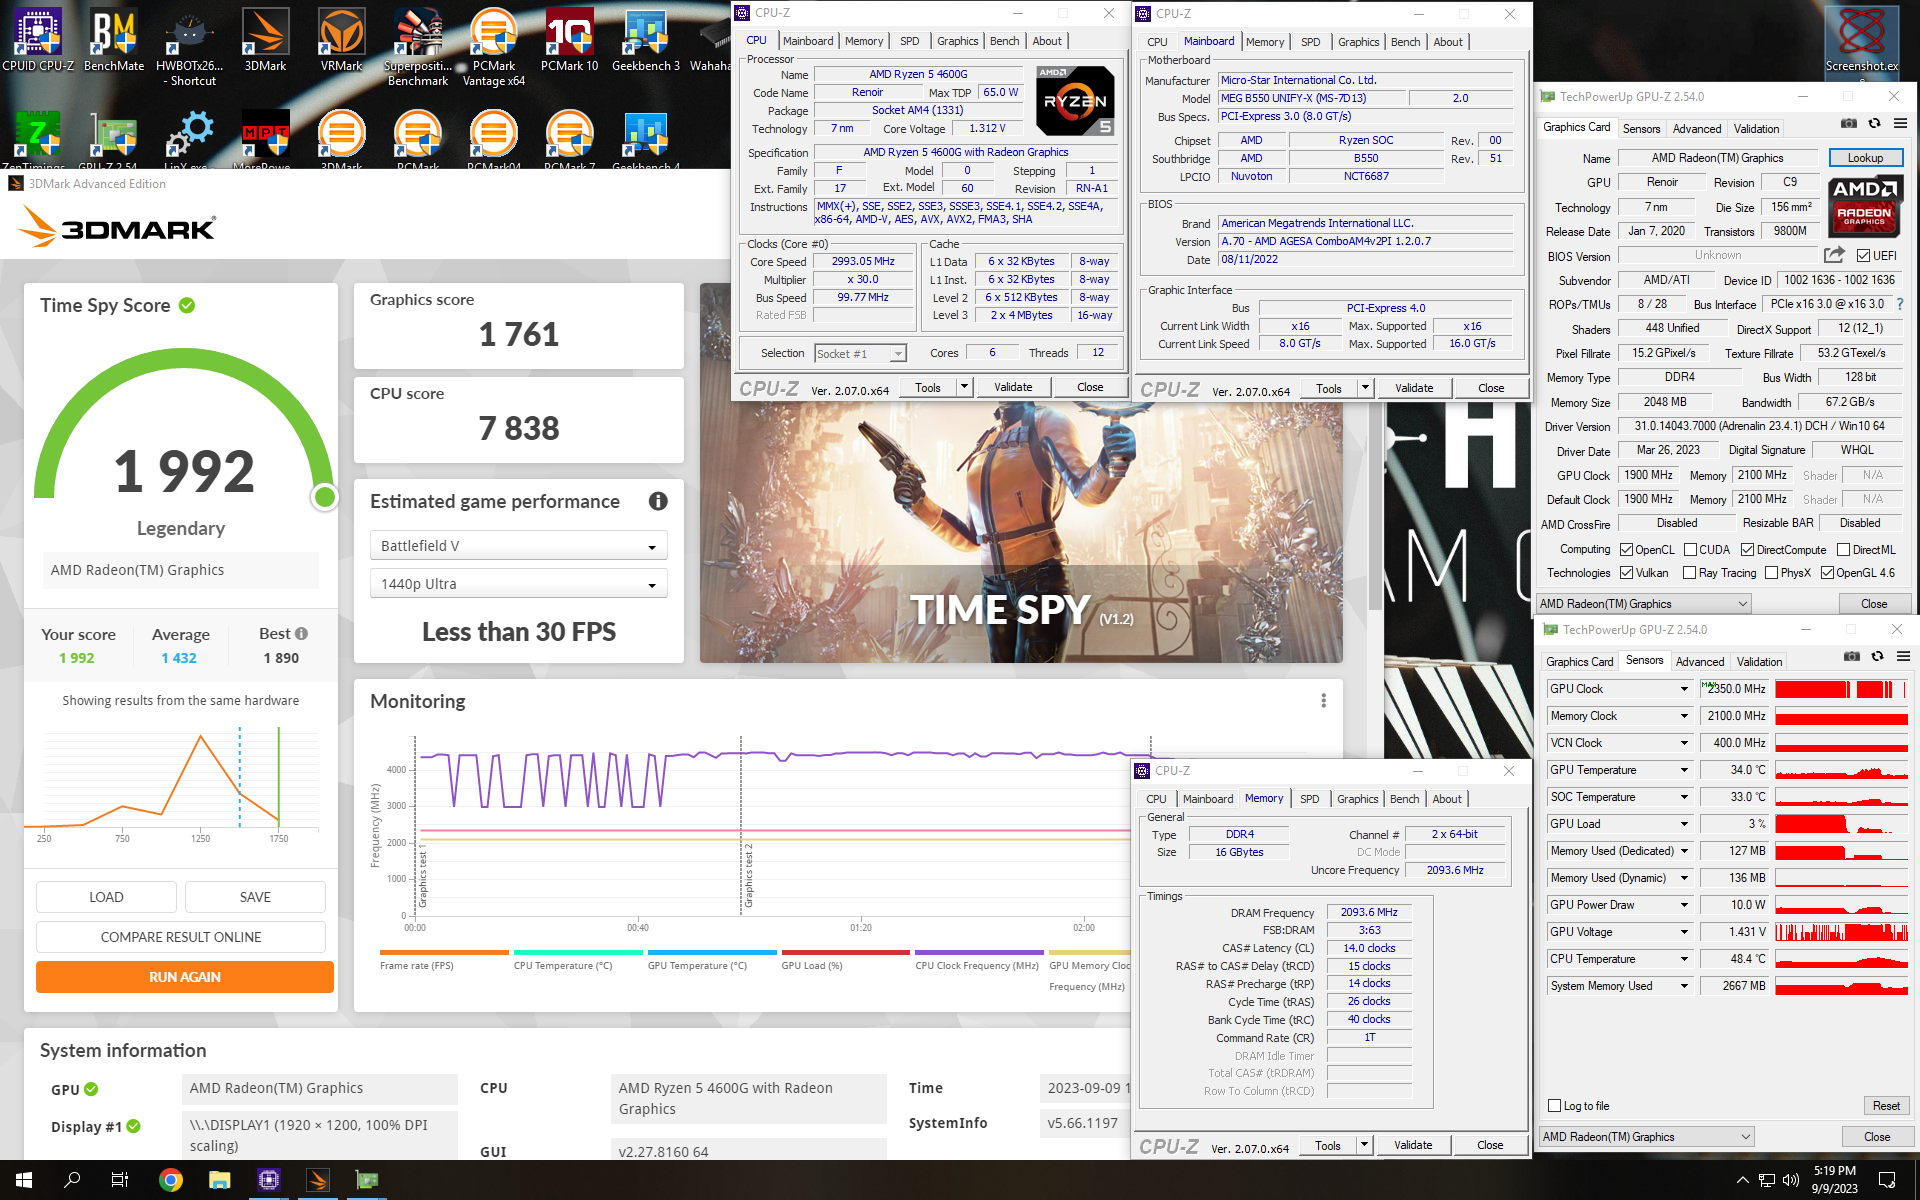Image resolution: width=1920 pixels, height=1200 pixels.
Task: Open SPD tab in CPU-Z Mainboard window
Action: [x=1310, y=42]
